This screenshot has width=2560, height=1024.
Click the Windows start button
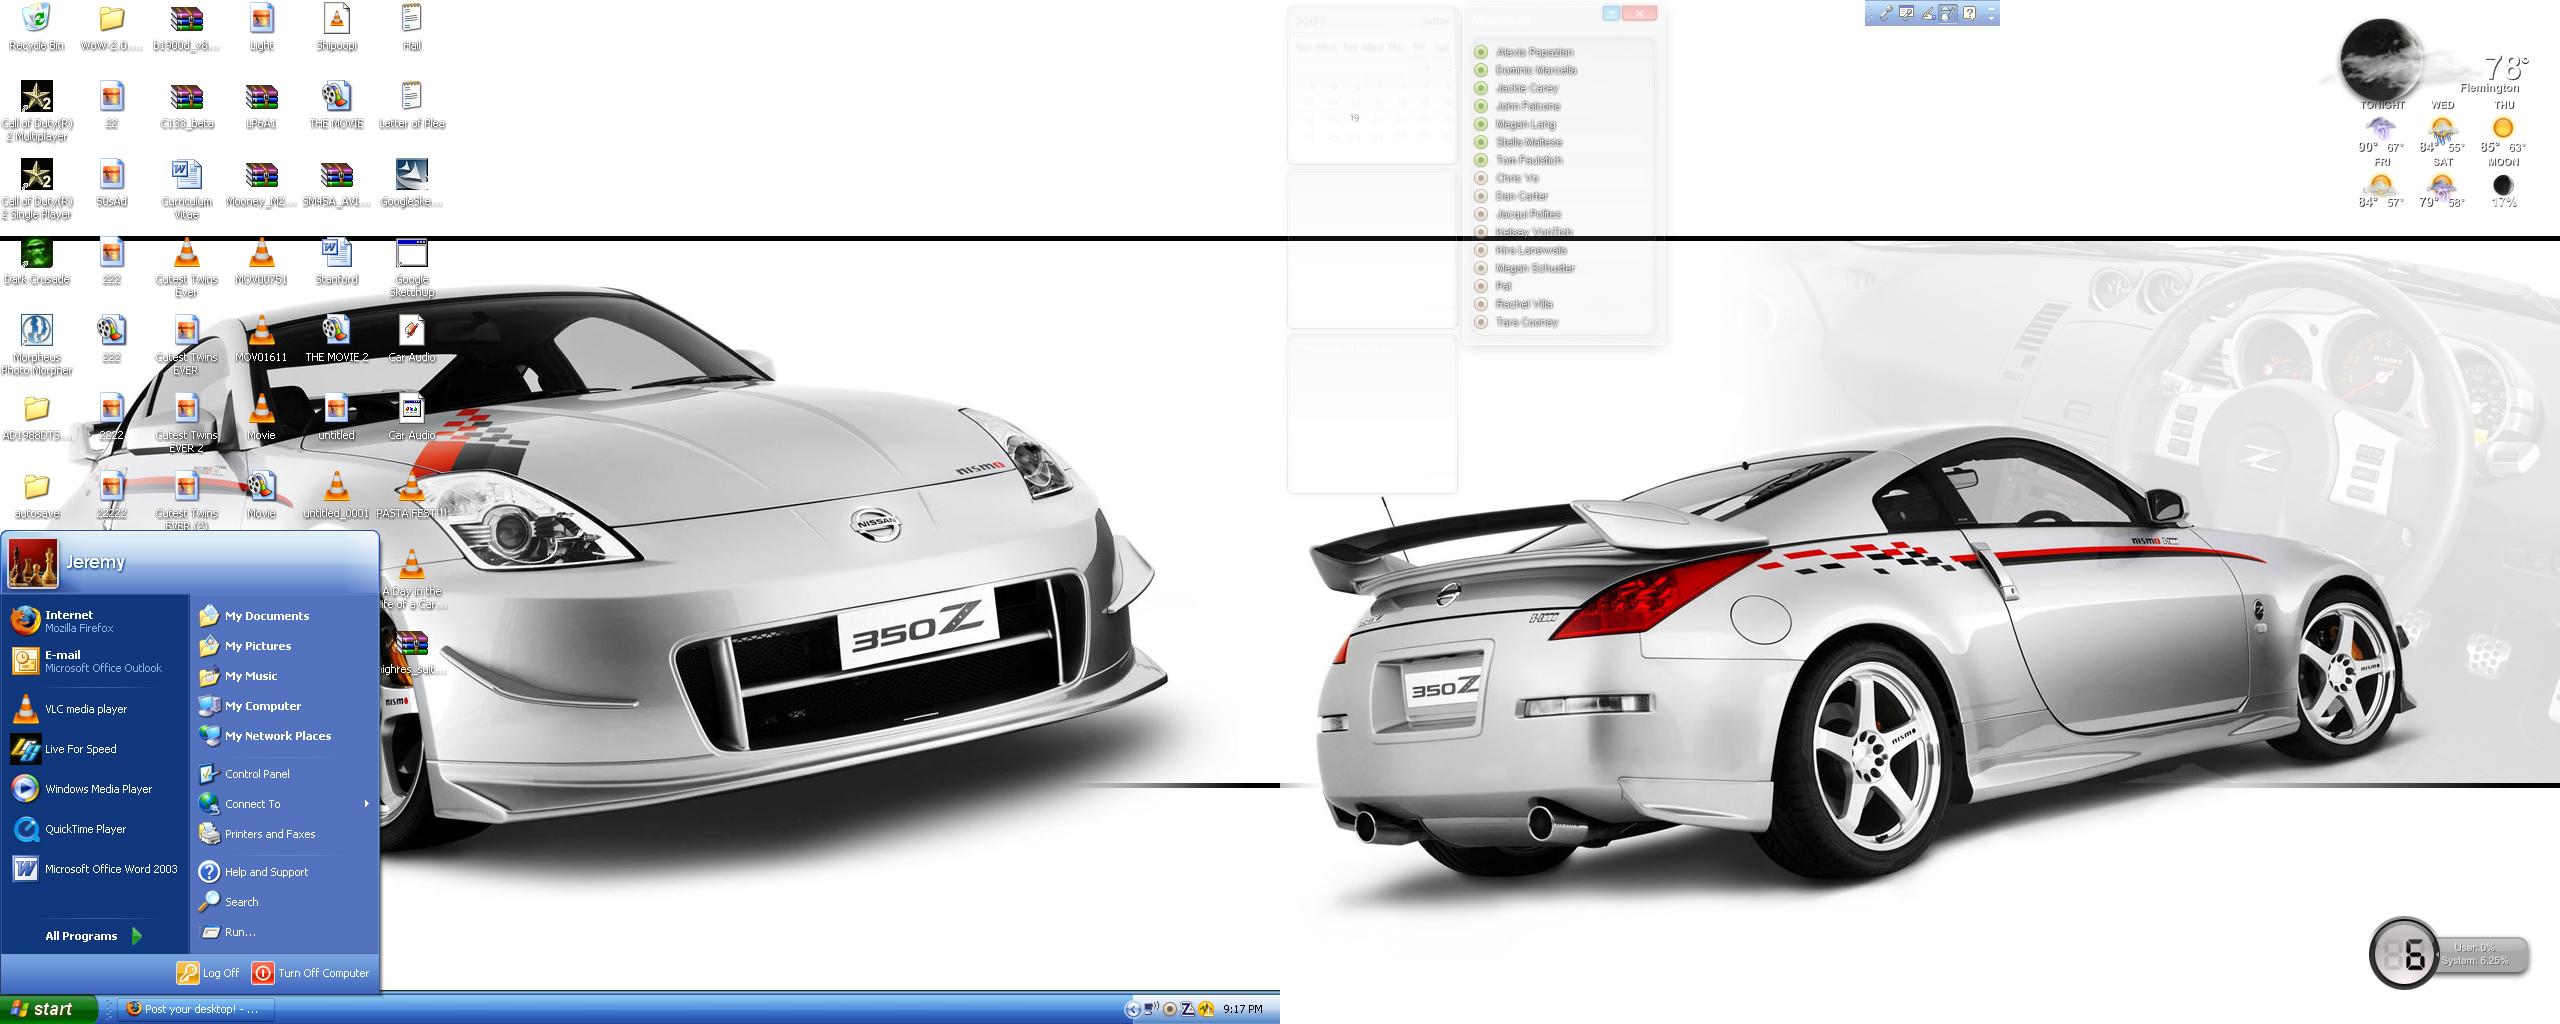(x=49, y=1009)
